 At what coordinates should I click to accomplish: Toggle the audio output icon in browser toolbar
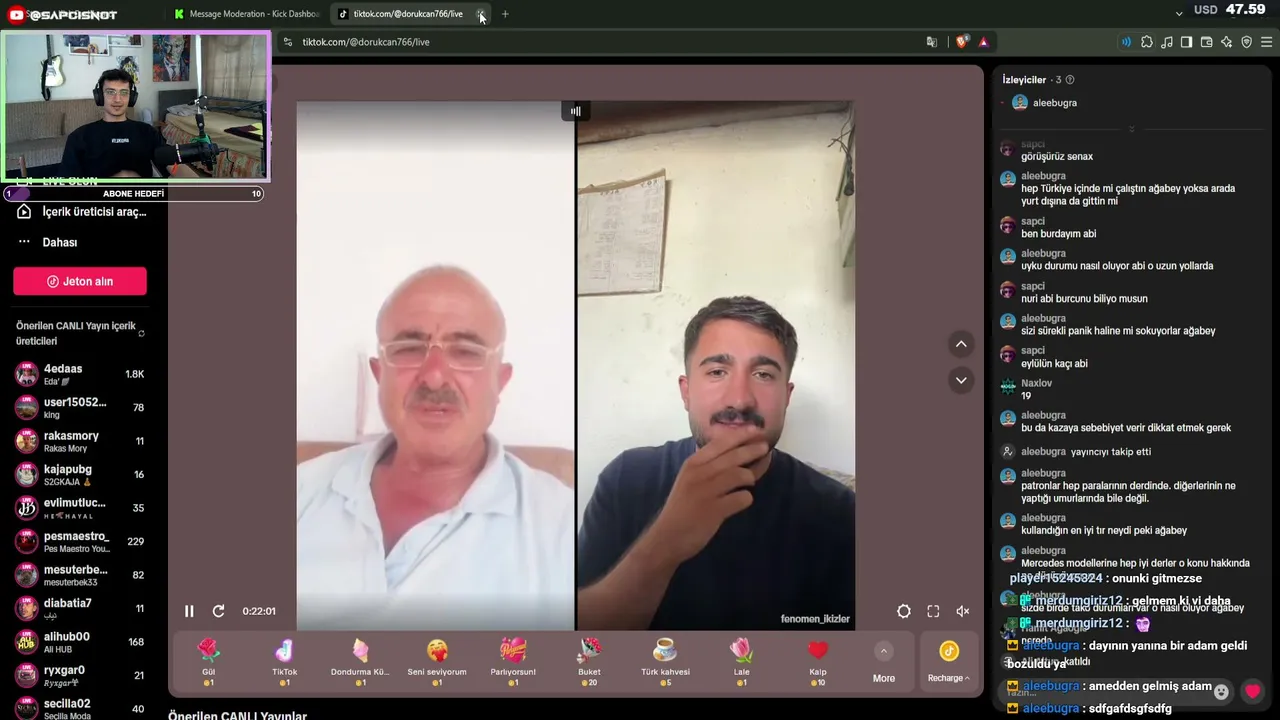click(x=1126, y=42)
